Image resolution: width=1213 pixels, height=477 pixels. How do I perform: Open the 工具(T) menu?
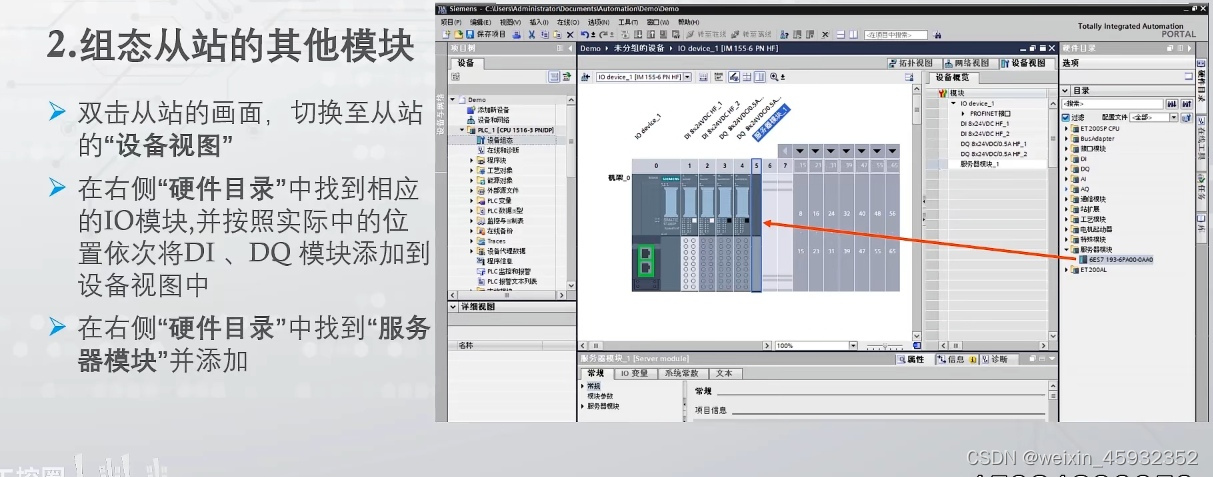(628, 22)
